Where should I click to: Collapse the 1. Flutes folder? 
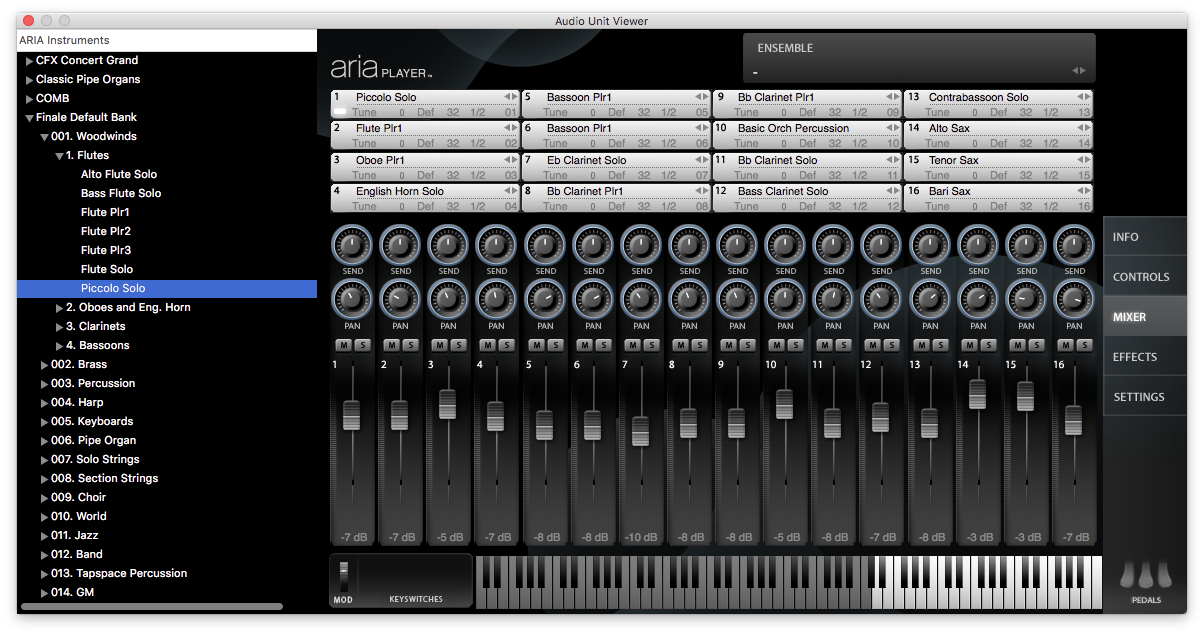(x=59, y=156)
